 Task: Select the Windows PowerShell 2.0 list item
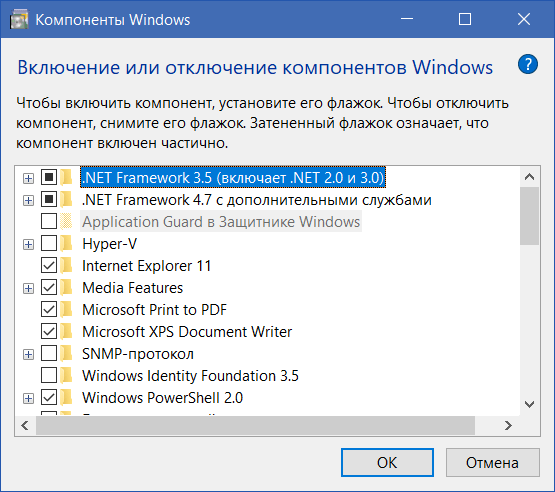point(162,397)
